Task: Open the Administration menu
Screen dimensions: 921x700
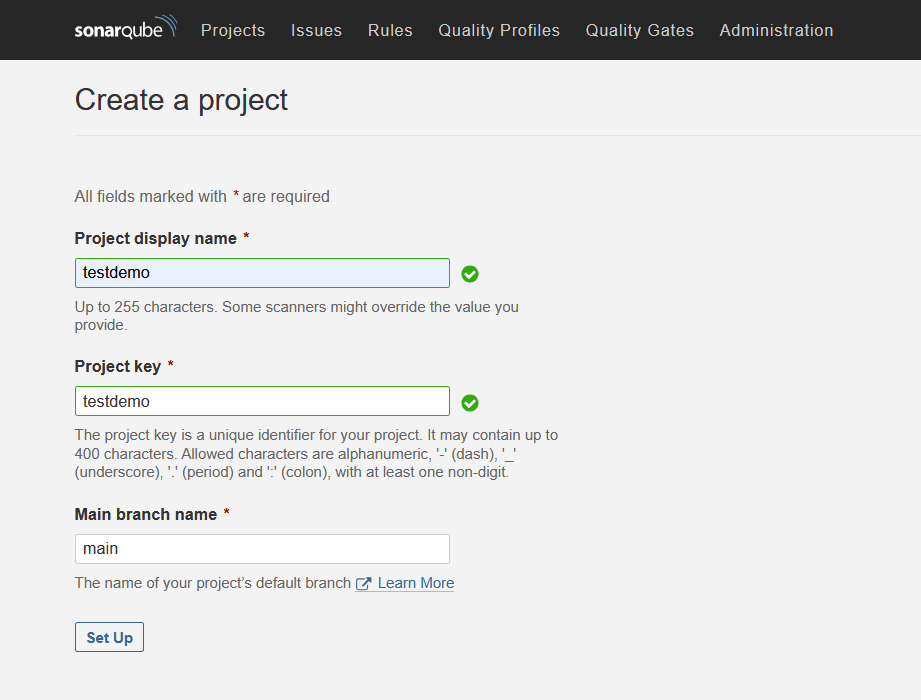Action: (776, 30)
